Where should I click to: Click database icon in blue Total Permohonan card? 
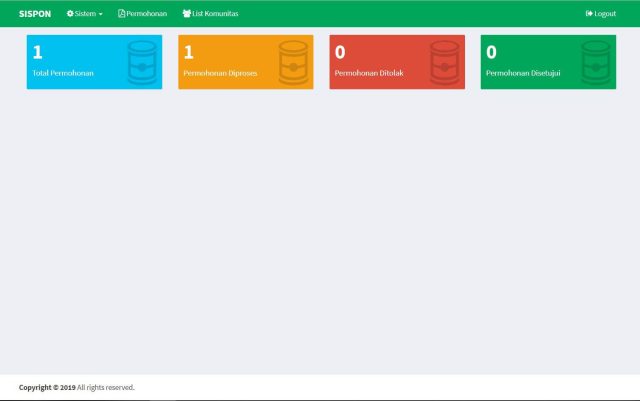(x=143, y=62)
